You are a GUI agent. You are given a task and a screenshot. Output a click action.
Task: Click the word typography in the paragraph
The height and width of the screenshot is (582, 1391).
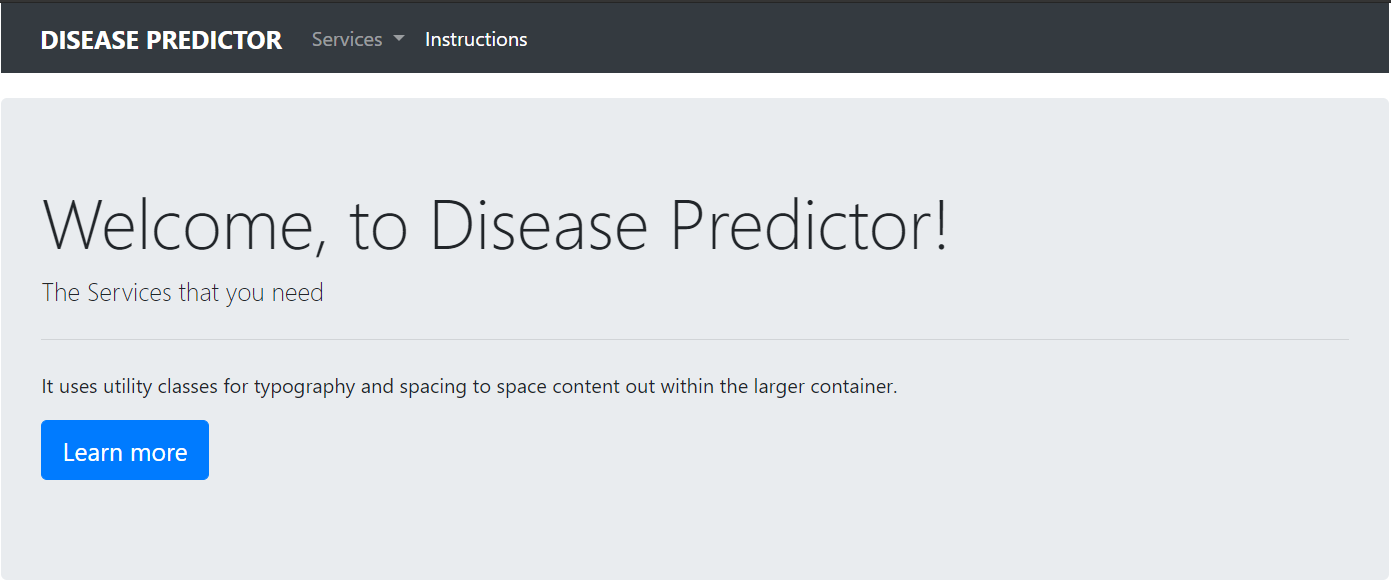pos(304,387)
